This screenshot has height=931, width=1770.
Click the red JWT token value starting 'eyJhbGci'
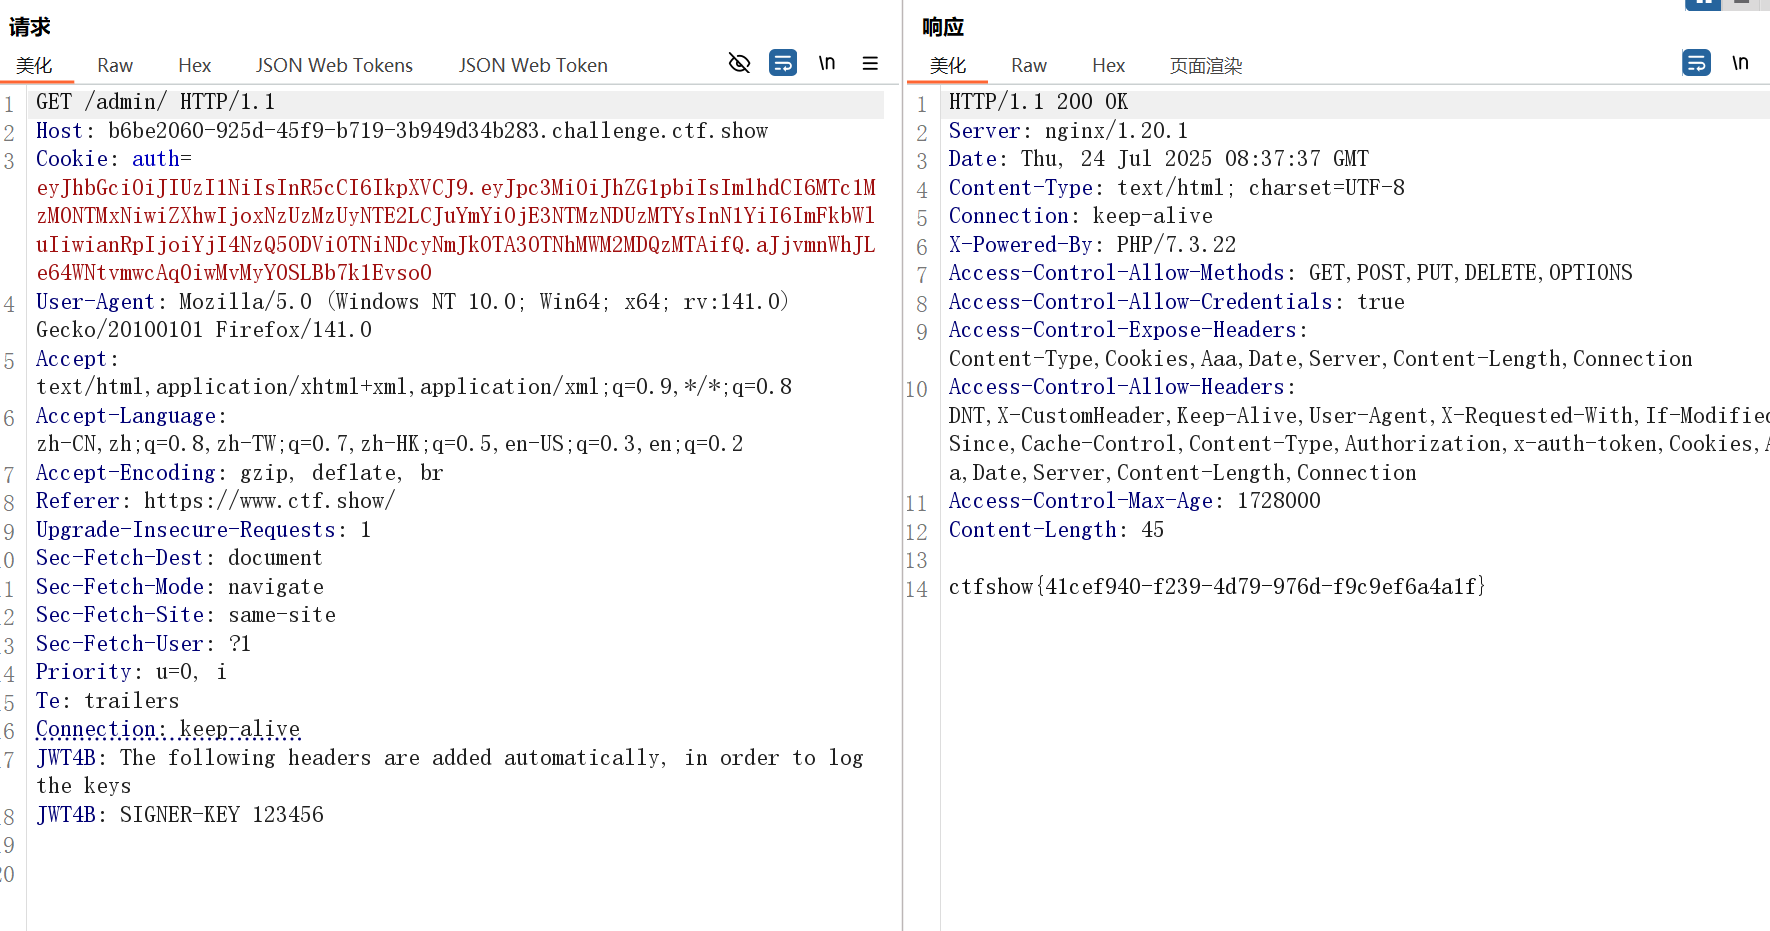click(x=456, y=230)
